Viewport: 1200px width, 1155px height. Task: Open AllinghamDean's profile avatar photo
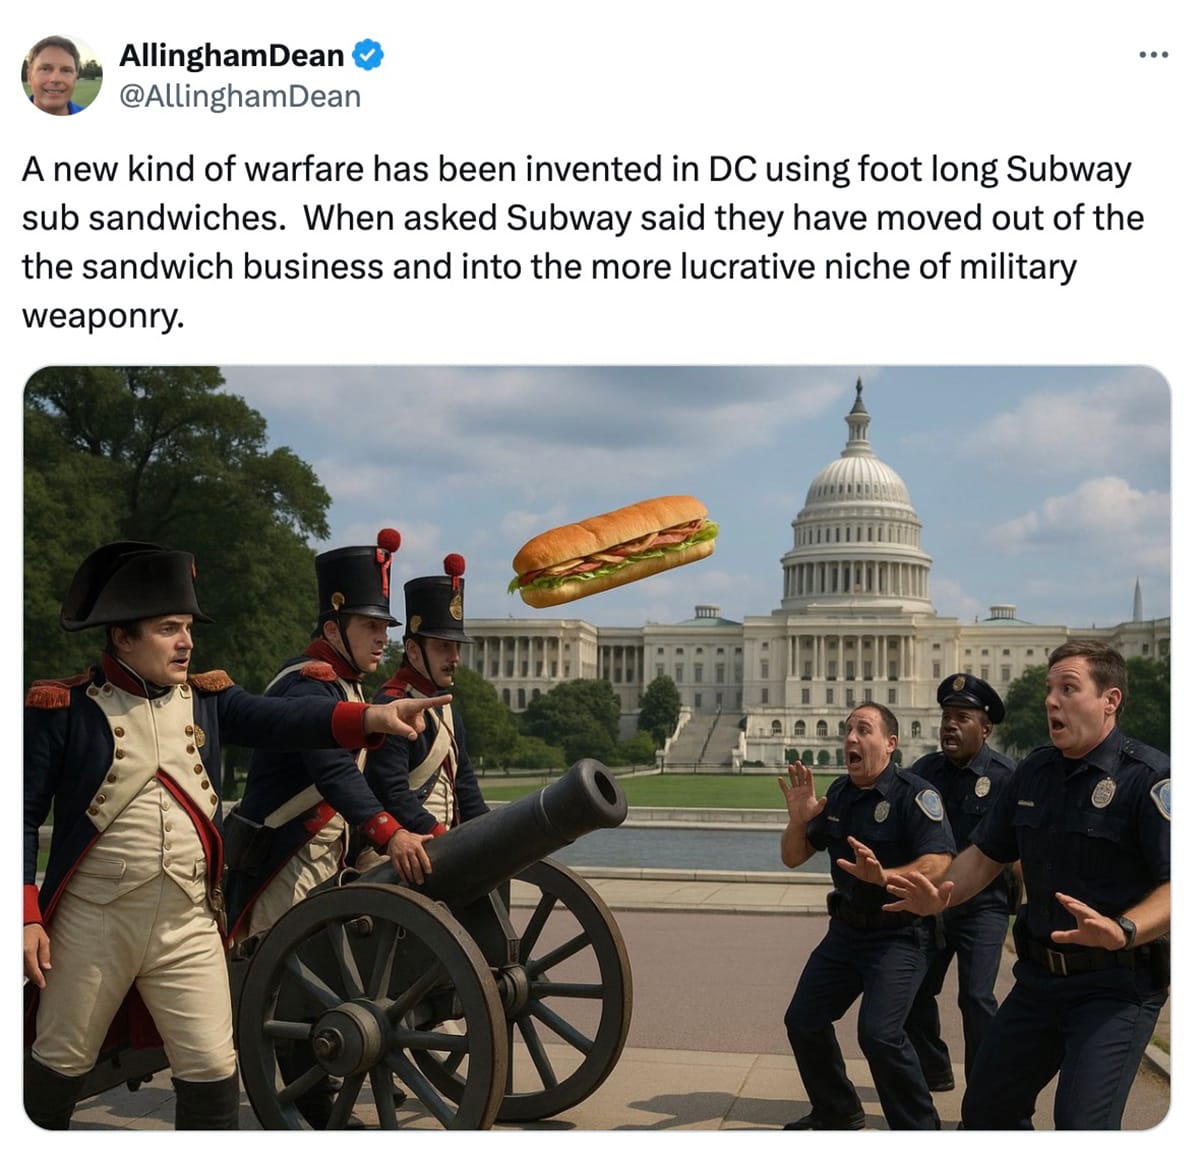tap(62, 75)
